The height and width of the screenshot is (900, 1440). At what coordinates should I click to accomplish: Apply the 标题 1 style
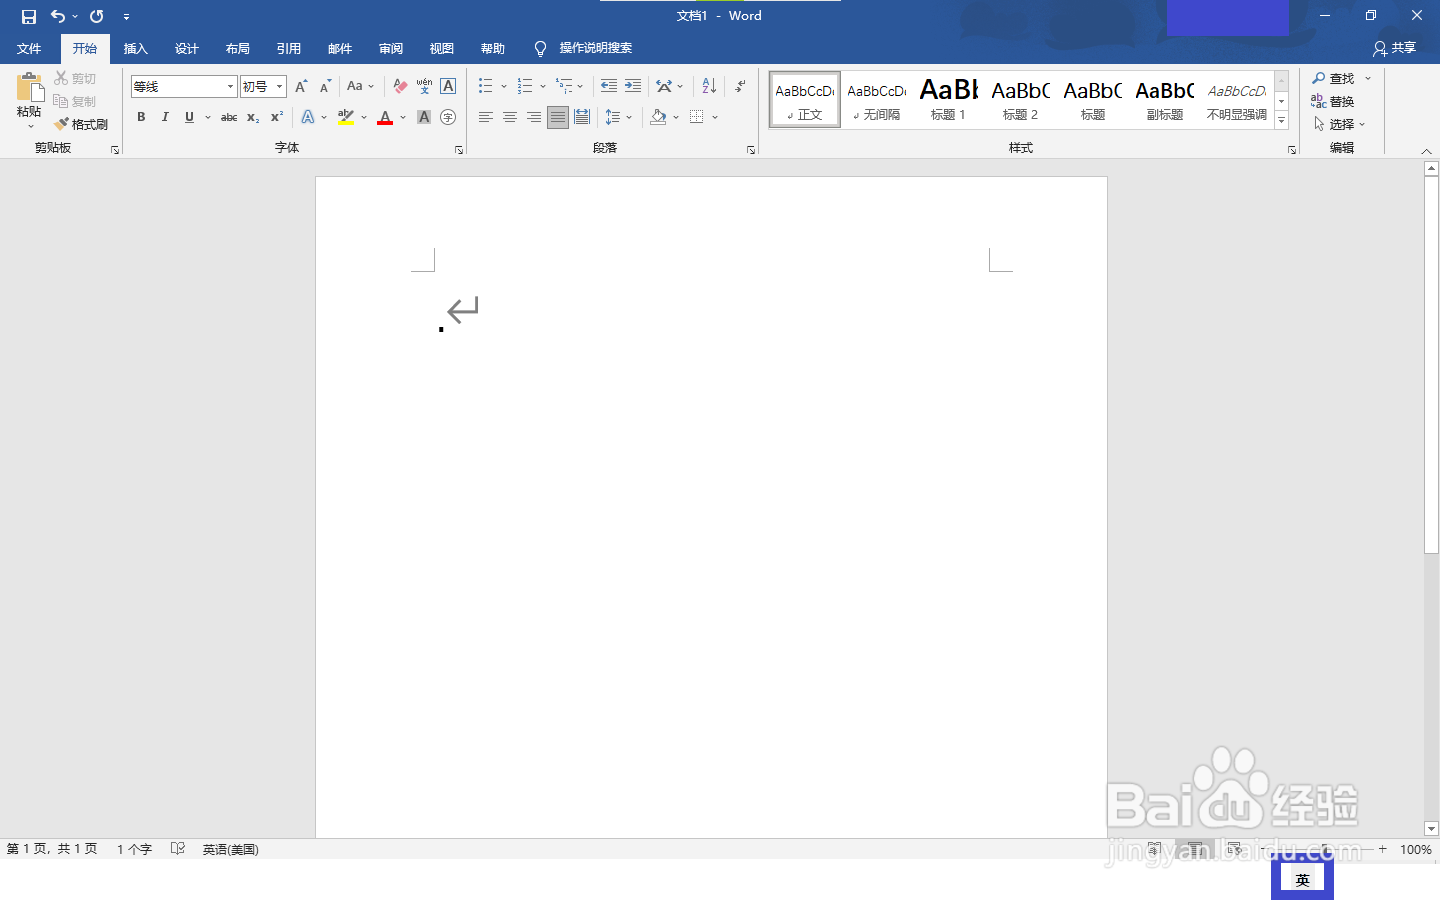[949, 99]
